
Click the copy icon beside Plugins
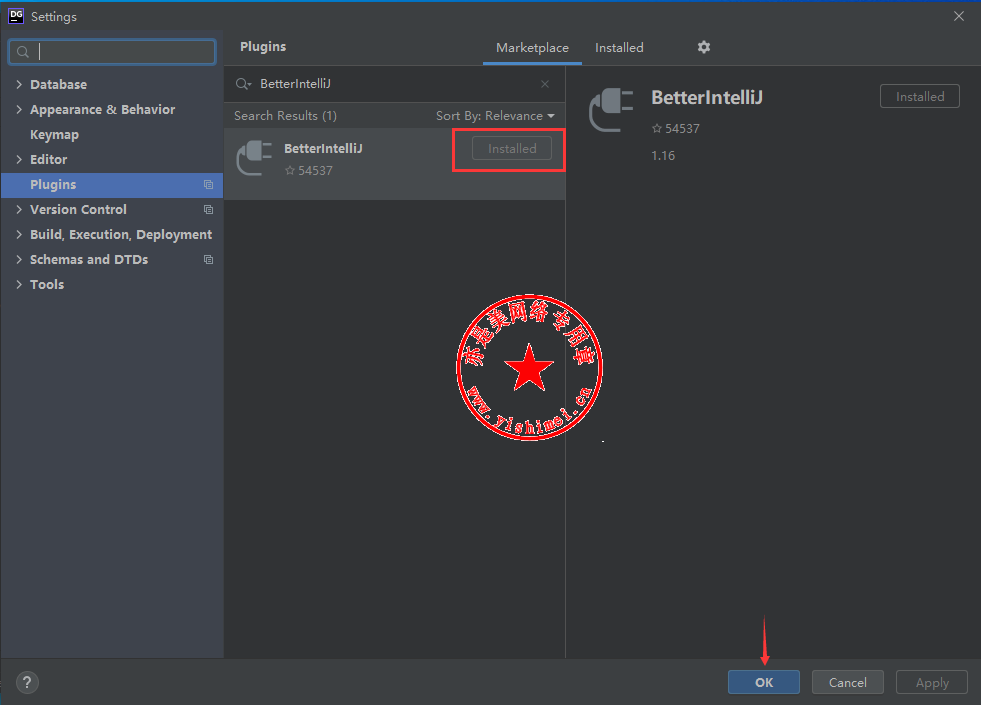click(x=208, y=185)
